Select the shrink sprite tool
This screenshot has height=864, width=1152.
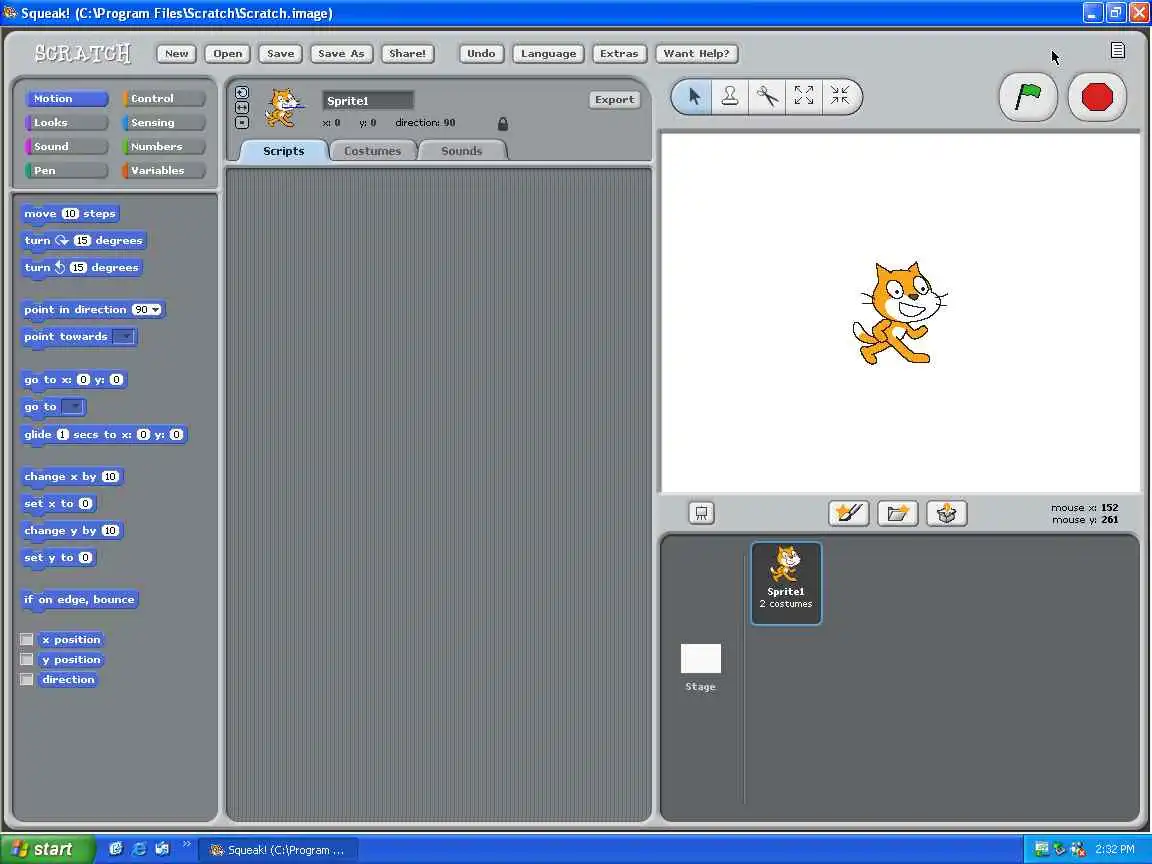coord(840,96)
